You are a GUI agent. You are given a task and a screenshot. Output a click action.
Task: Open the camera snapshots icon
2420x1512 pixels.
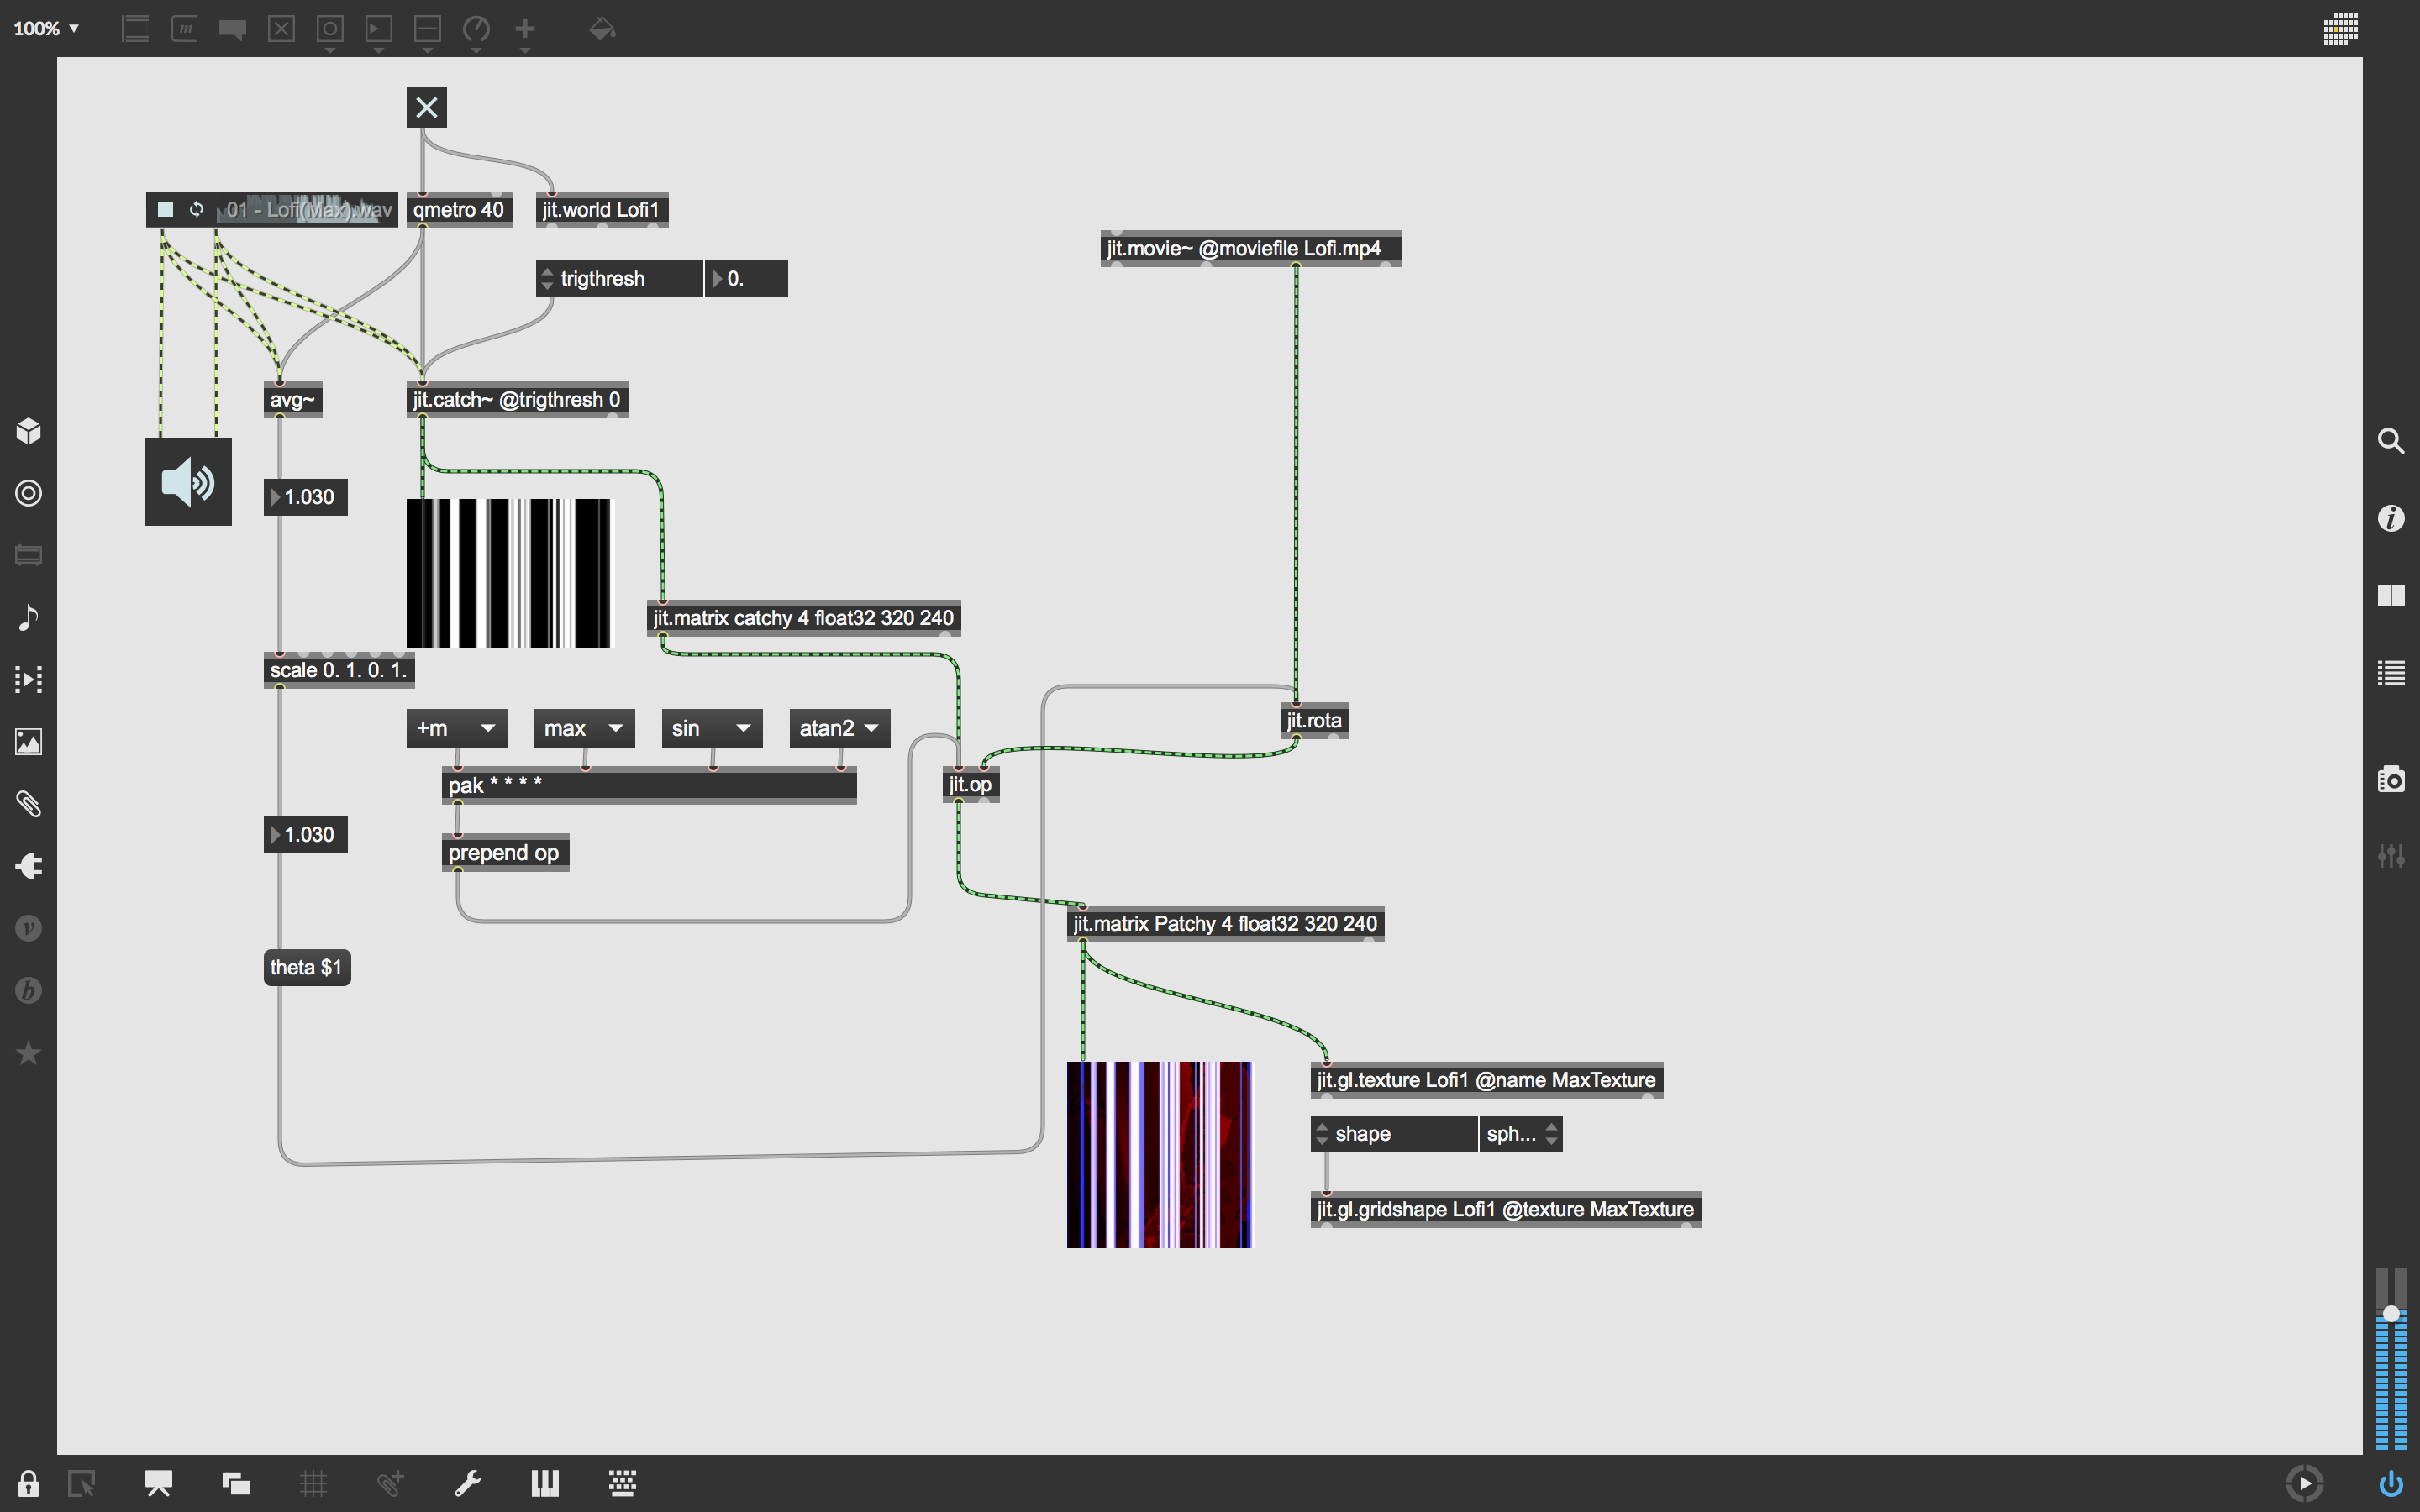pyautogui.click(x=2391, y=778)
